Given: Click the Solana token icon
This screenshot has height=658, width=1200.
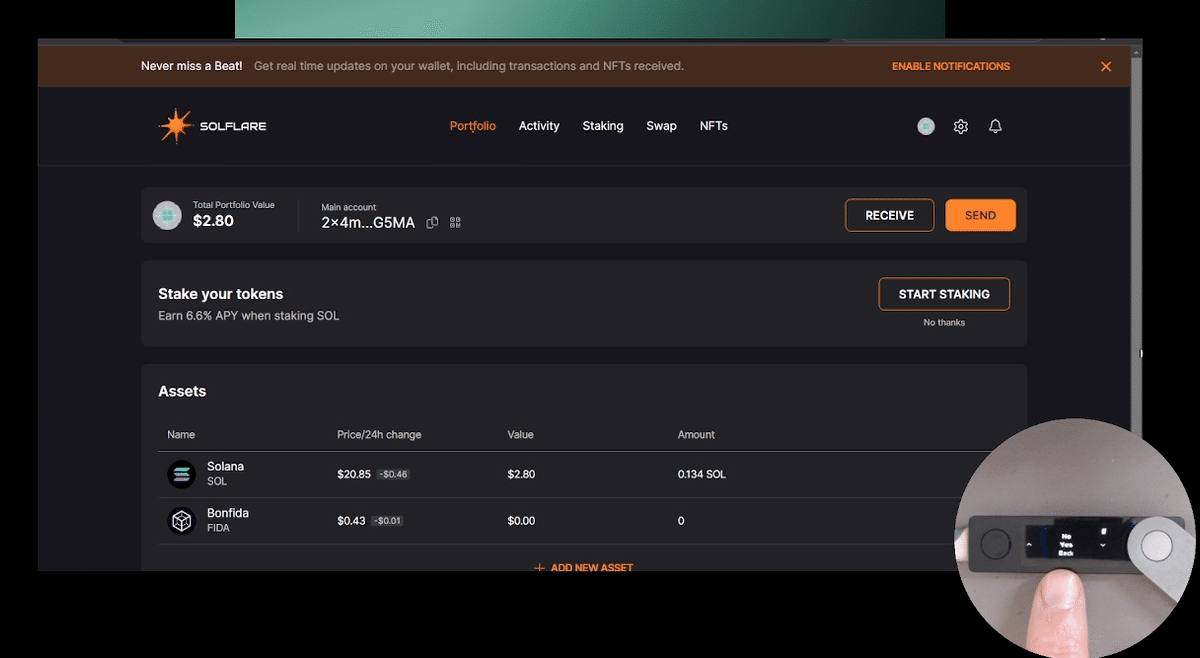Looking at the screenshot, I should 181,474.
